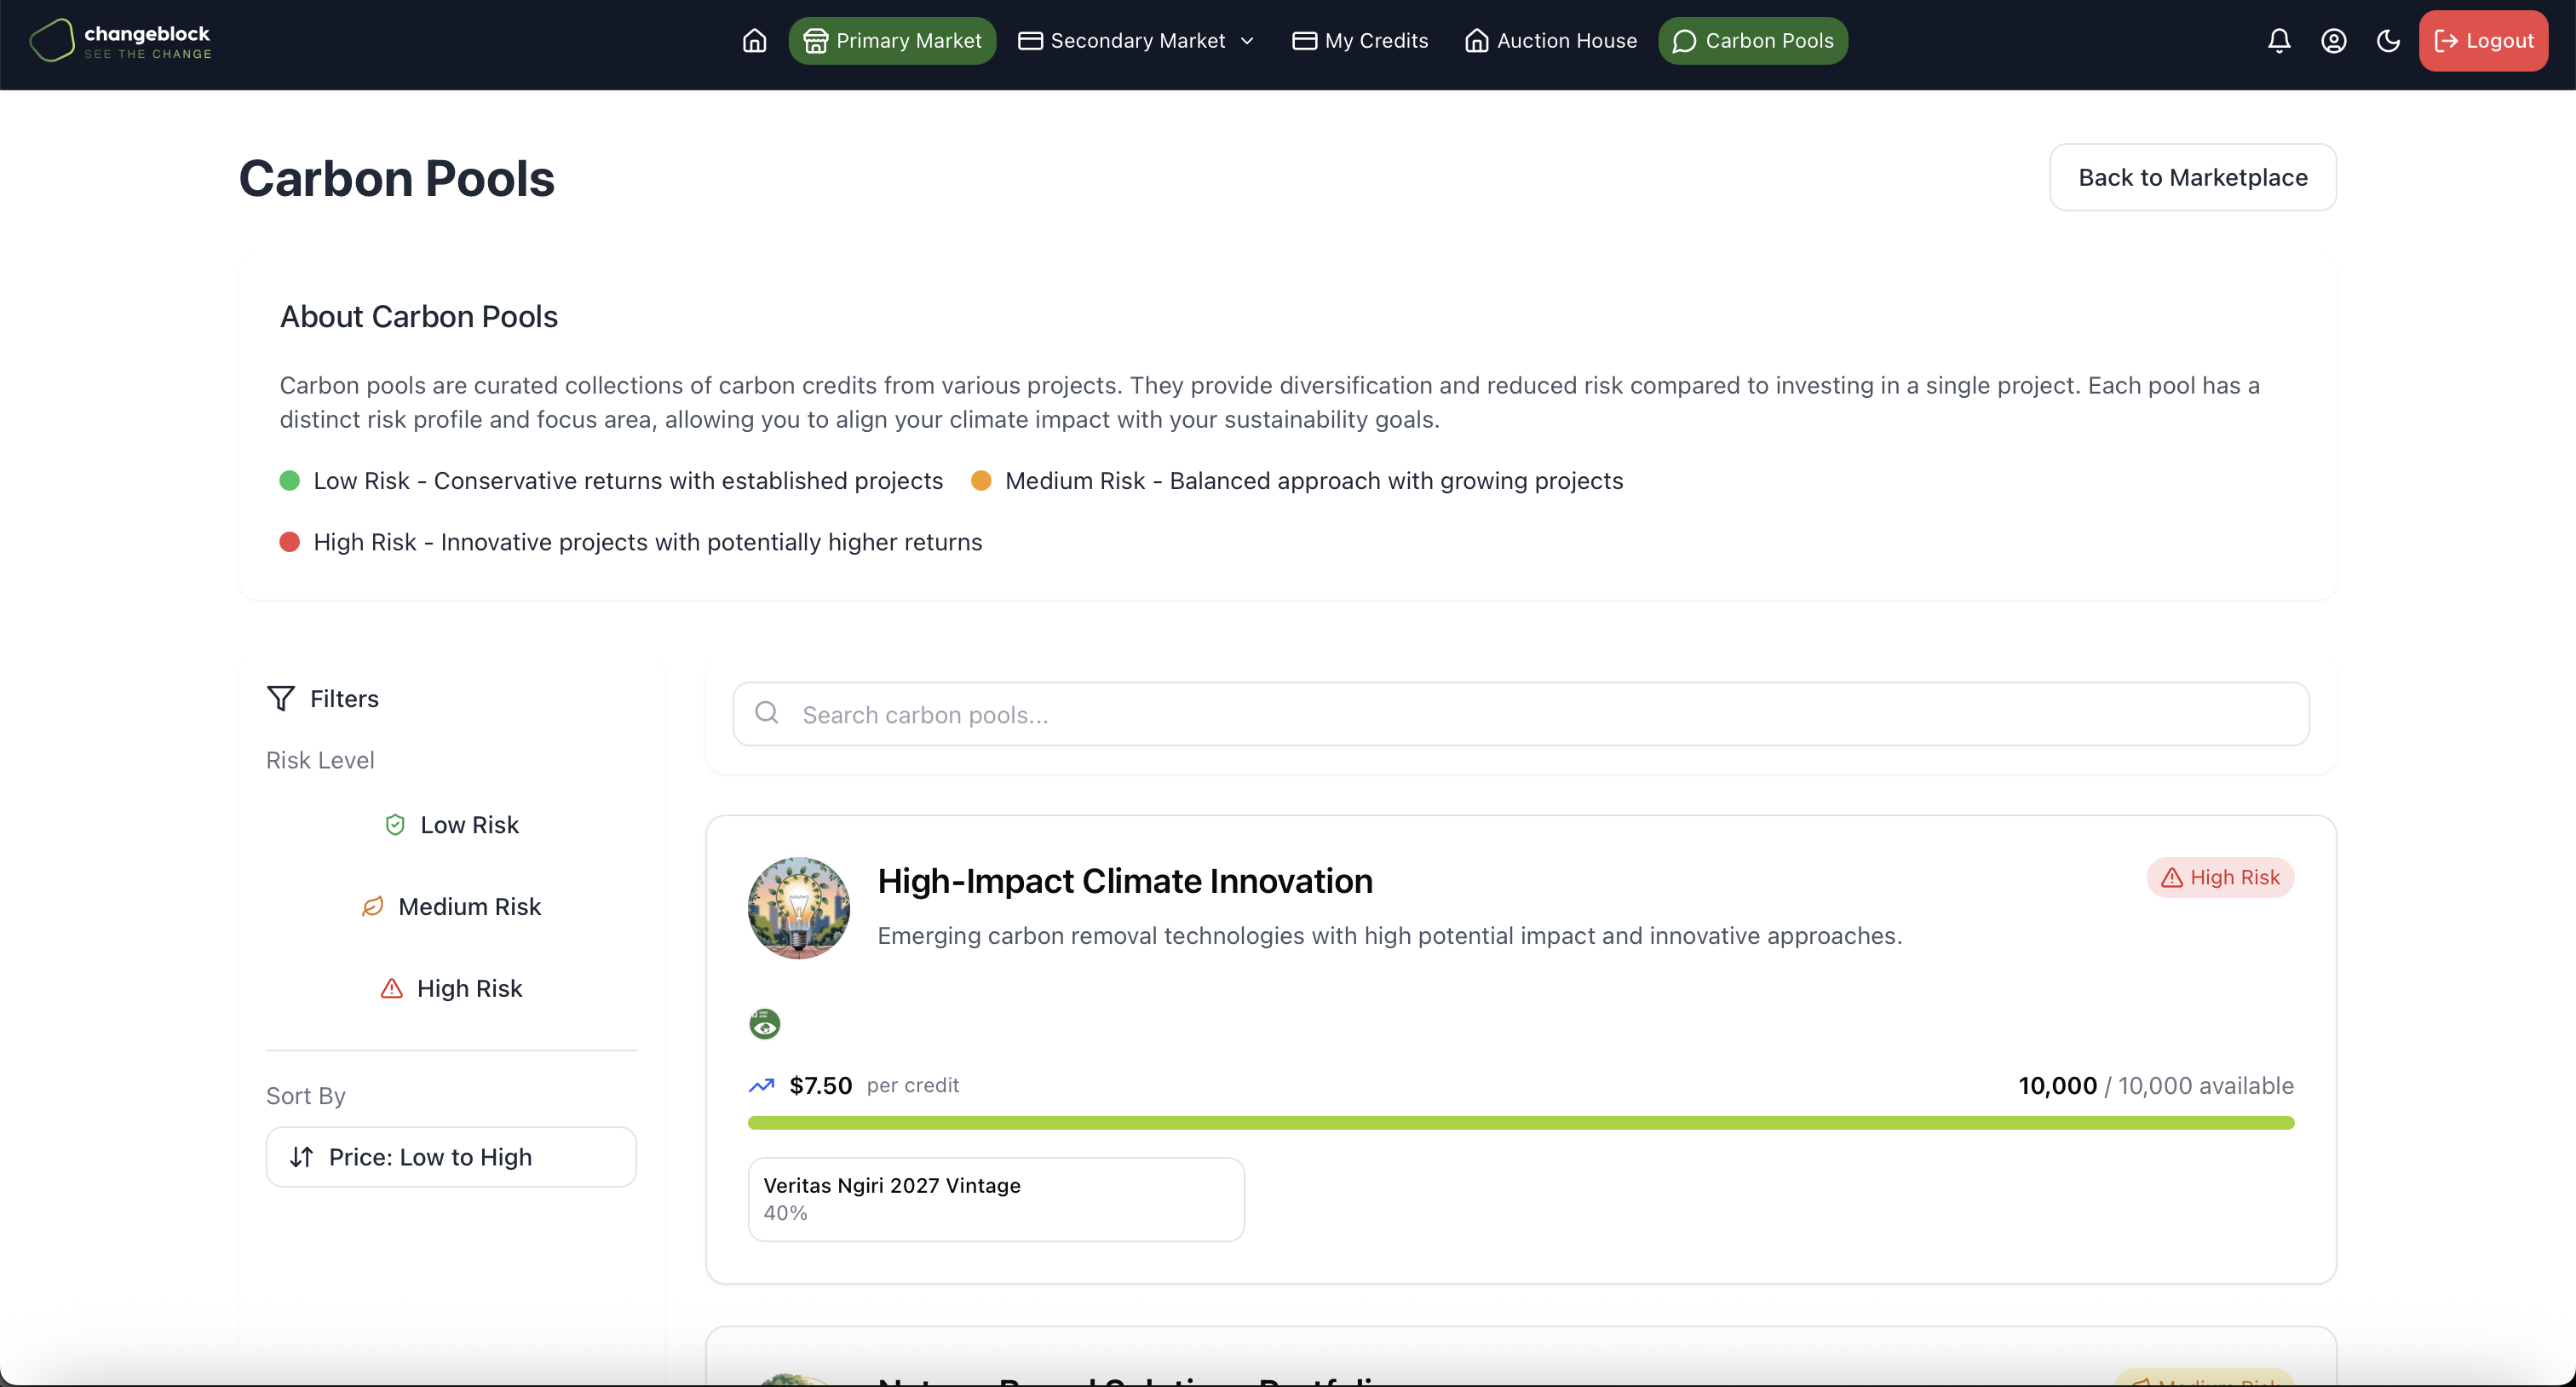Open notifications bell
The height and width of the screenshot is (1387, 2576).
tap(2279, 41)
